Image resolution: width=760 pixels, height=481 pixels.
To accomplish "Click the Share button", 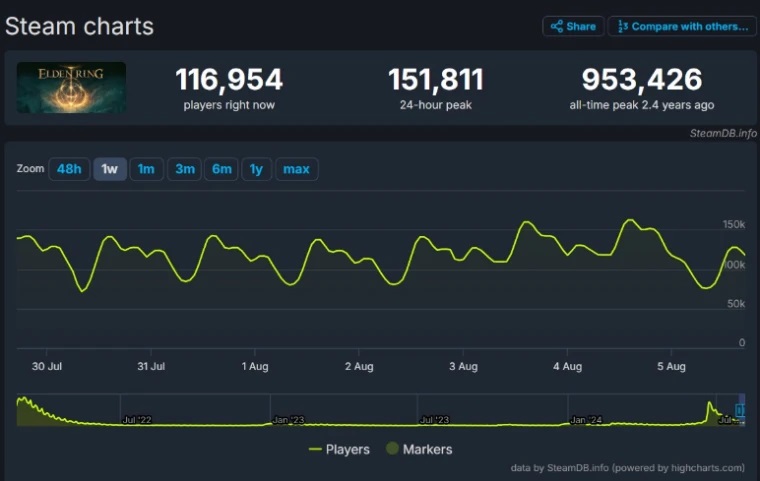I will (573, 26).
